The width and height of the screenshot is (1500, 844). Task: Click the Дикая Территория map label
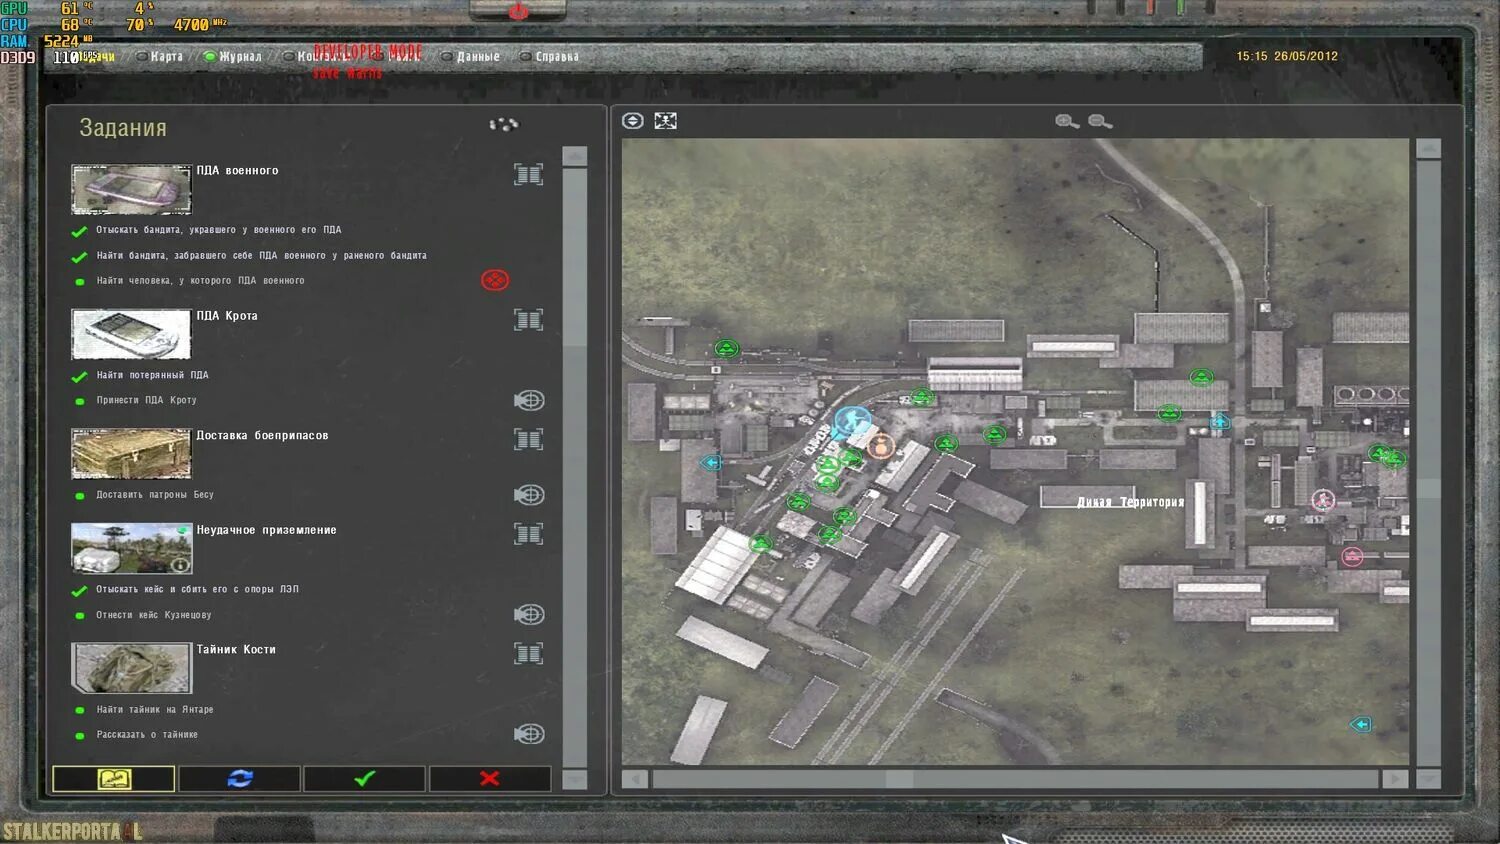click(1130, 502)
